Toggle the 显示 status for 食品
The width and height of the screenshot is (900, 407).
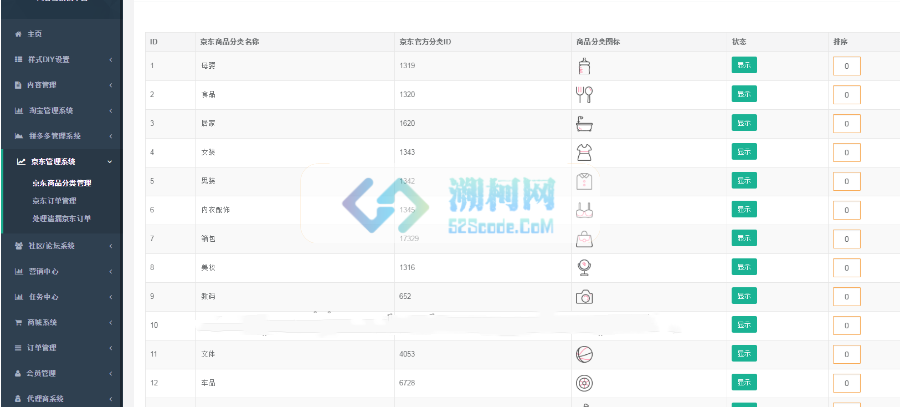point(744,94)
